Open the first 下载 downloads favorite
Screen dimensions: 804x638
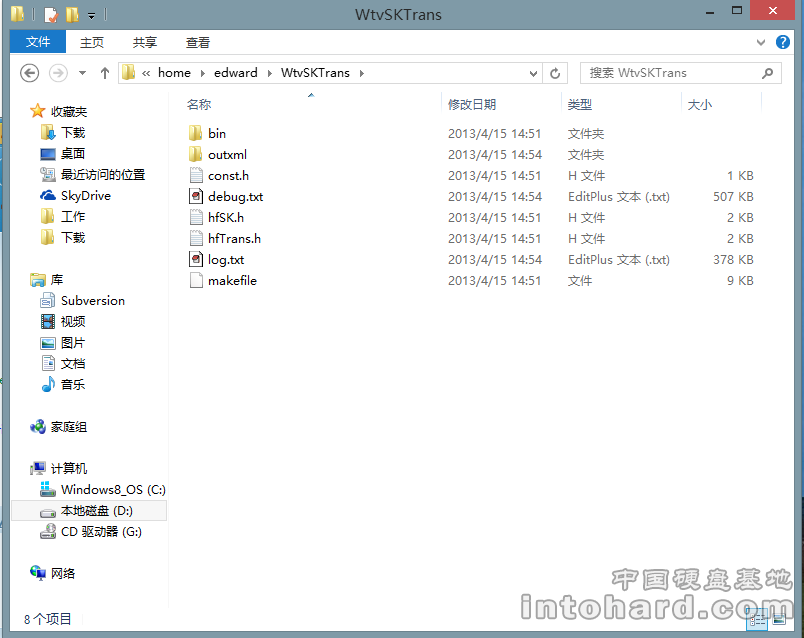tap(73, 133)
